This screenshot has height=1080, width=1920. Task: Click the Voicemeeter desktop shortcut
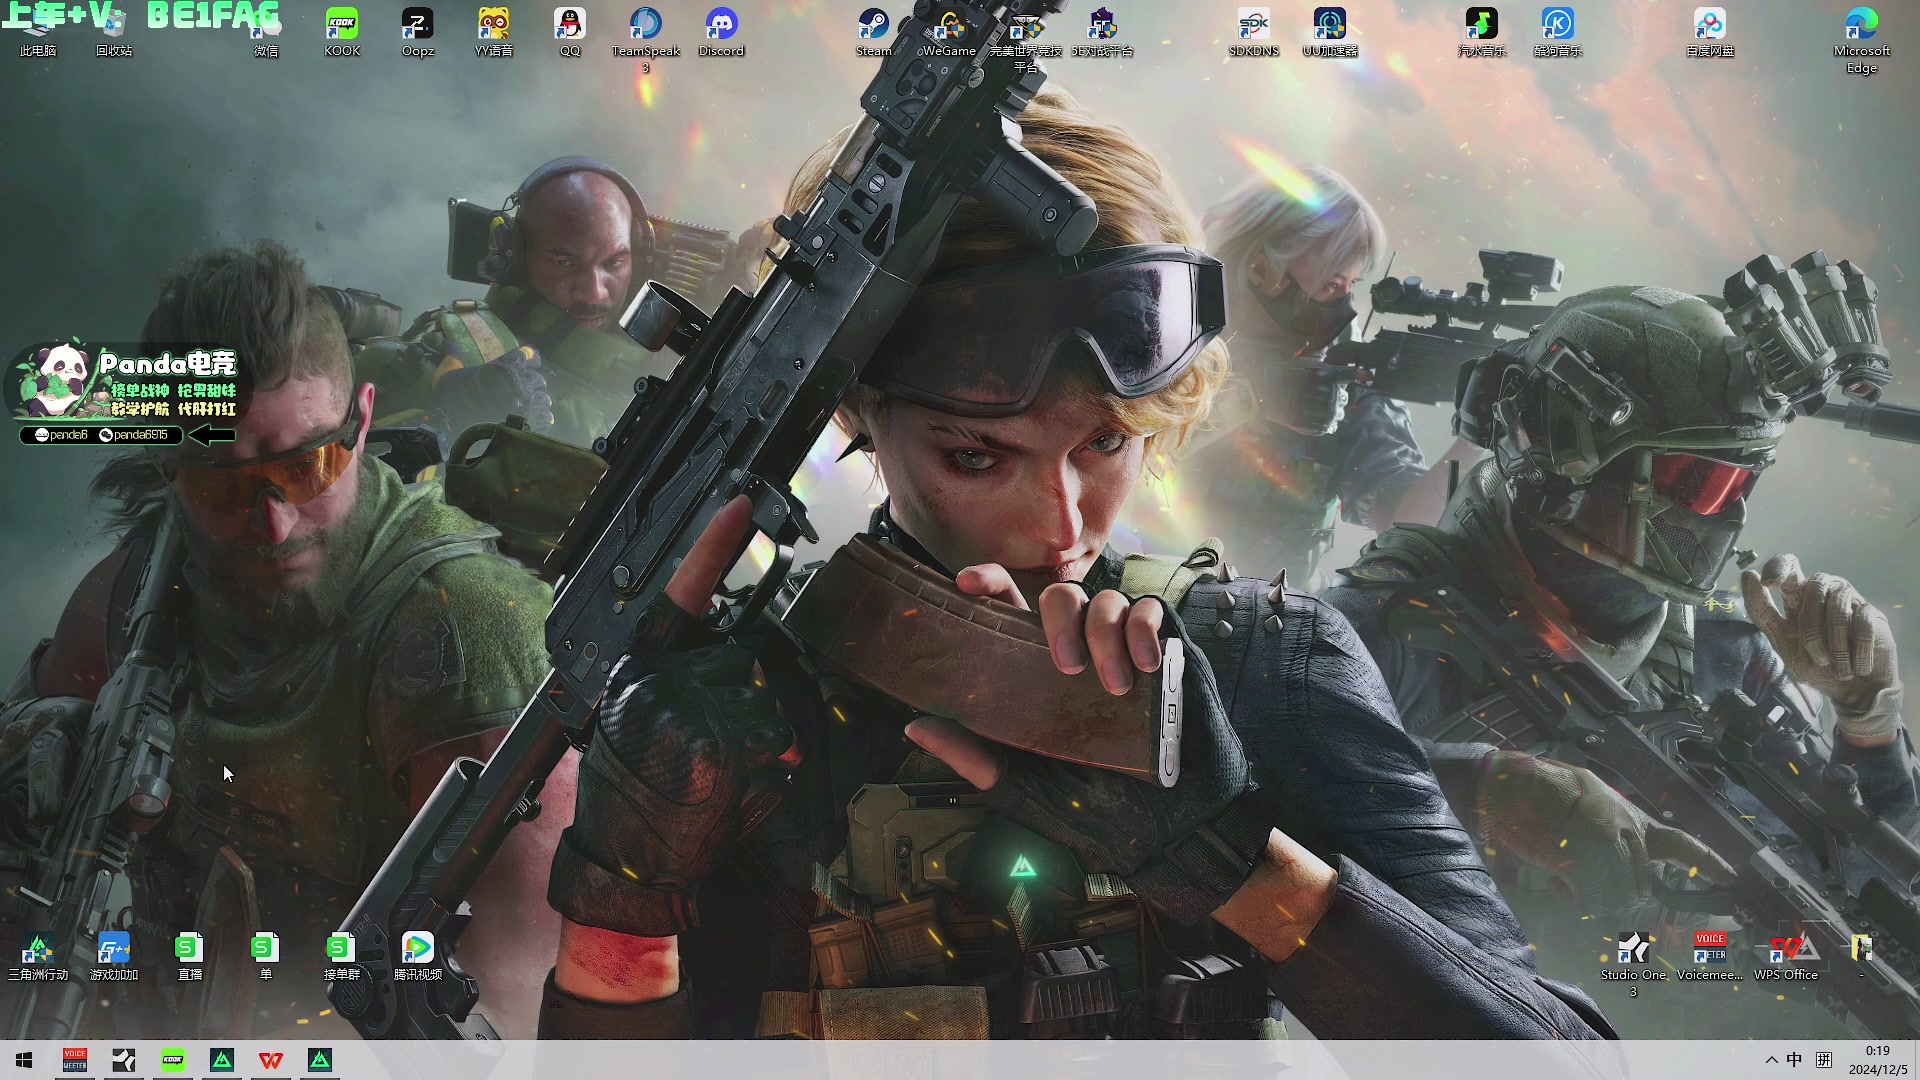coord(1710,957)
